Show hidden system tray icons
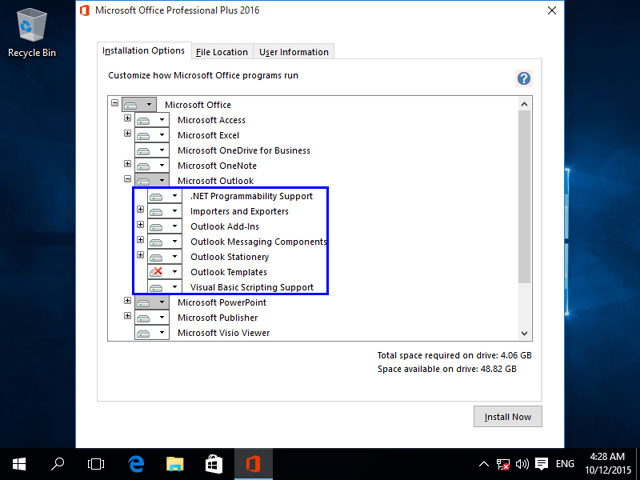This screenshot has height=480, width=640. pyautogui.click(x=484, y=464)
